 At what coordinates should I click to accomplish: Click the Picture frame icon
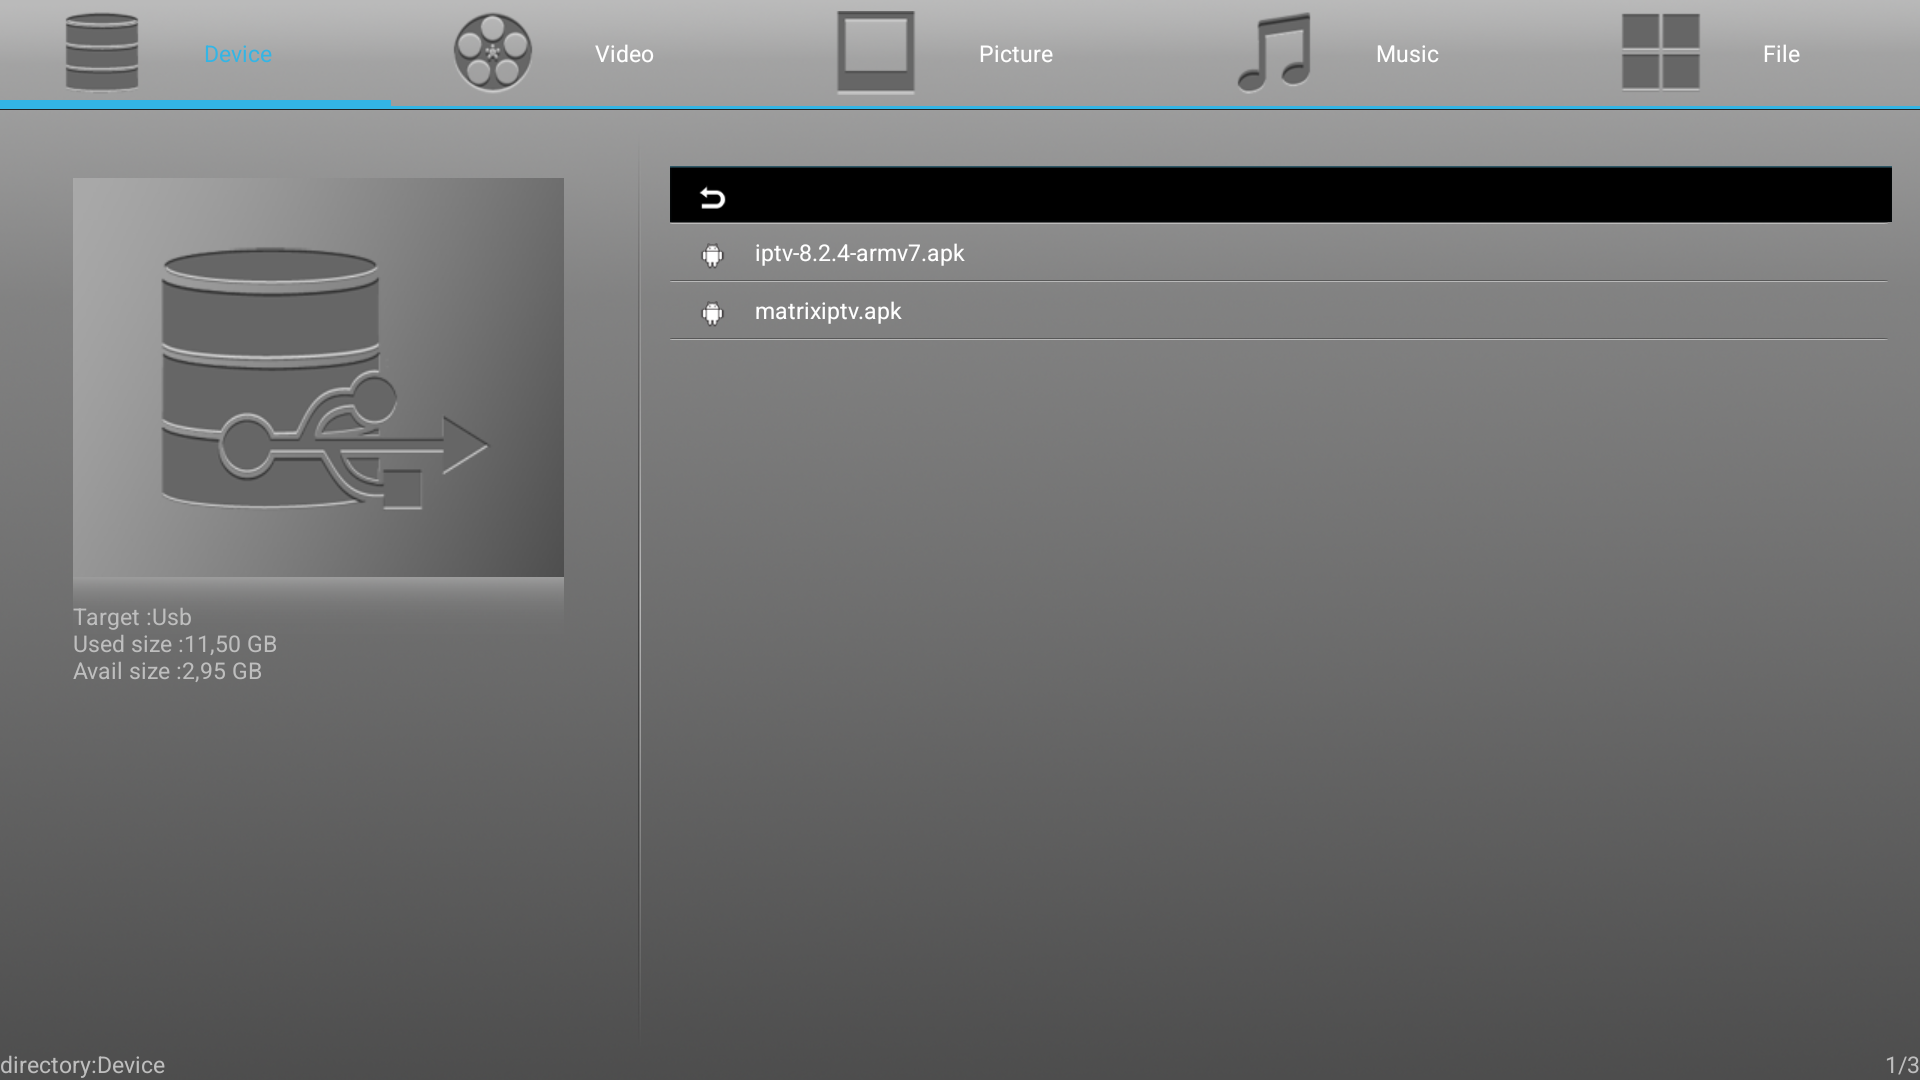coord(875,52)
